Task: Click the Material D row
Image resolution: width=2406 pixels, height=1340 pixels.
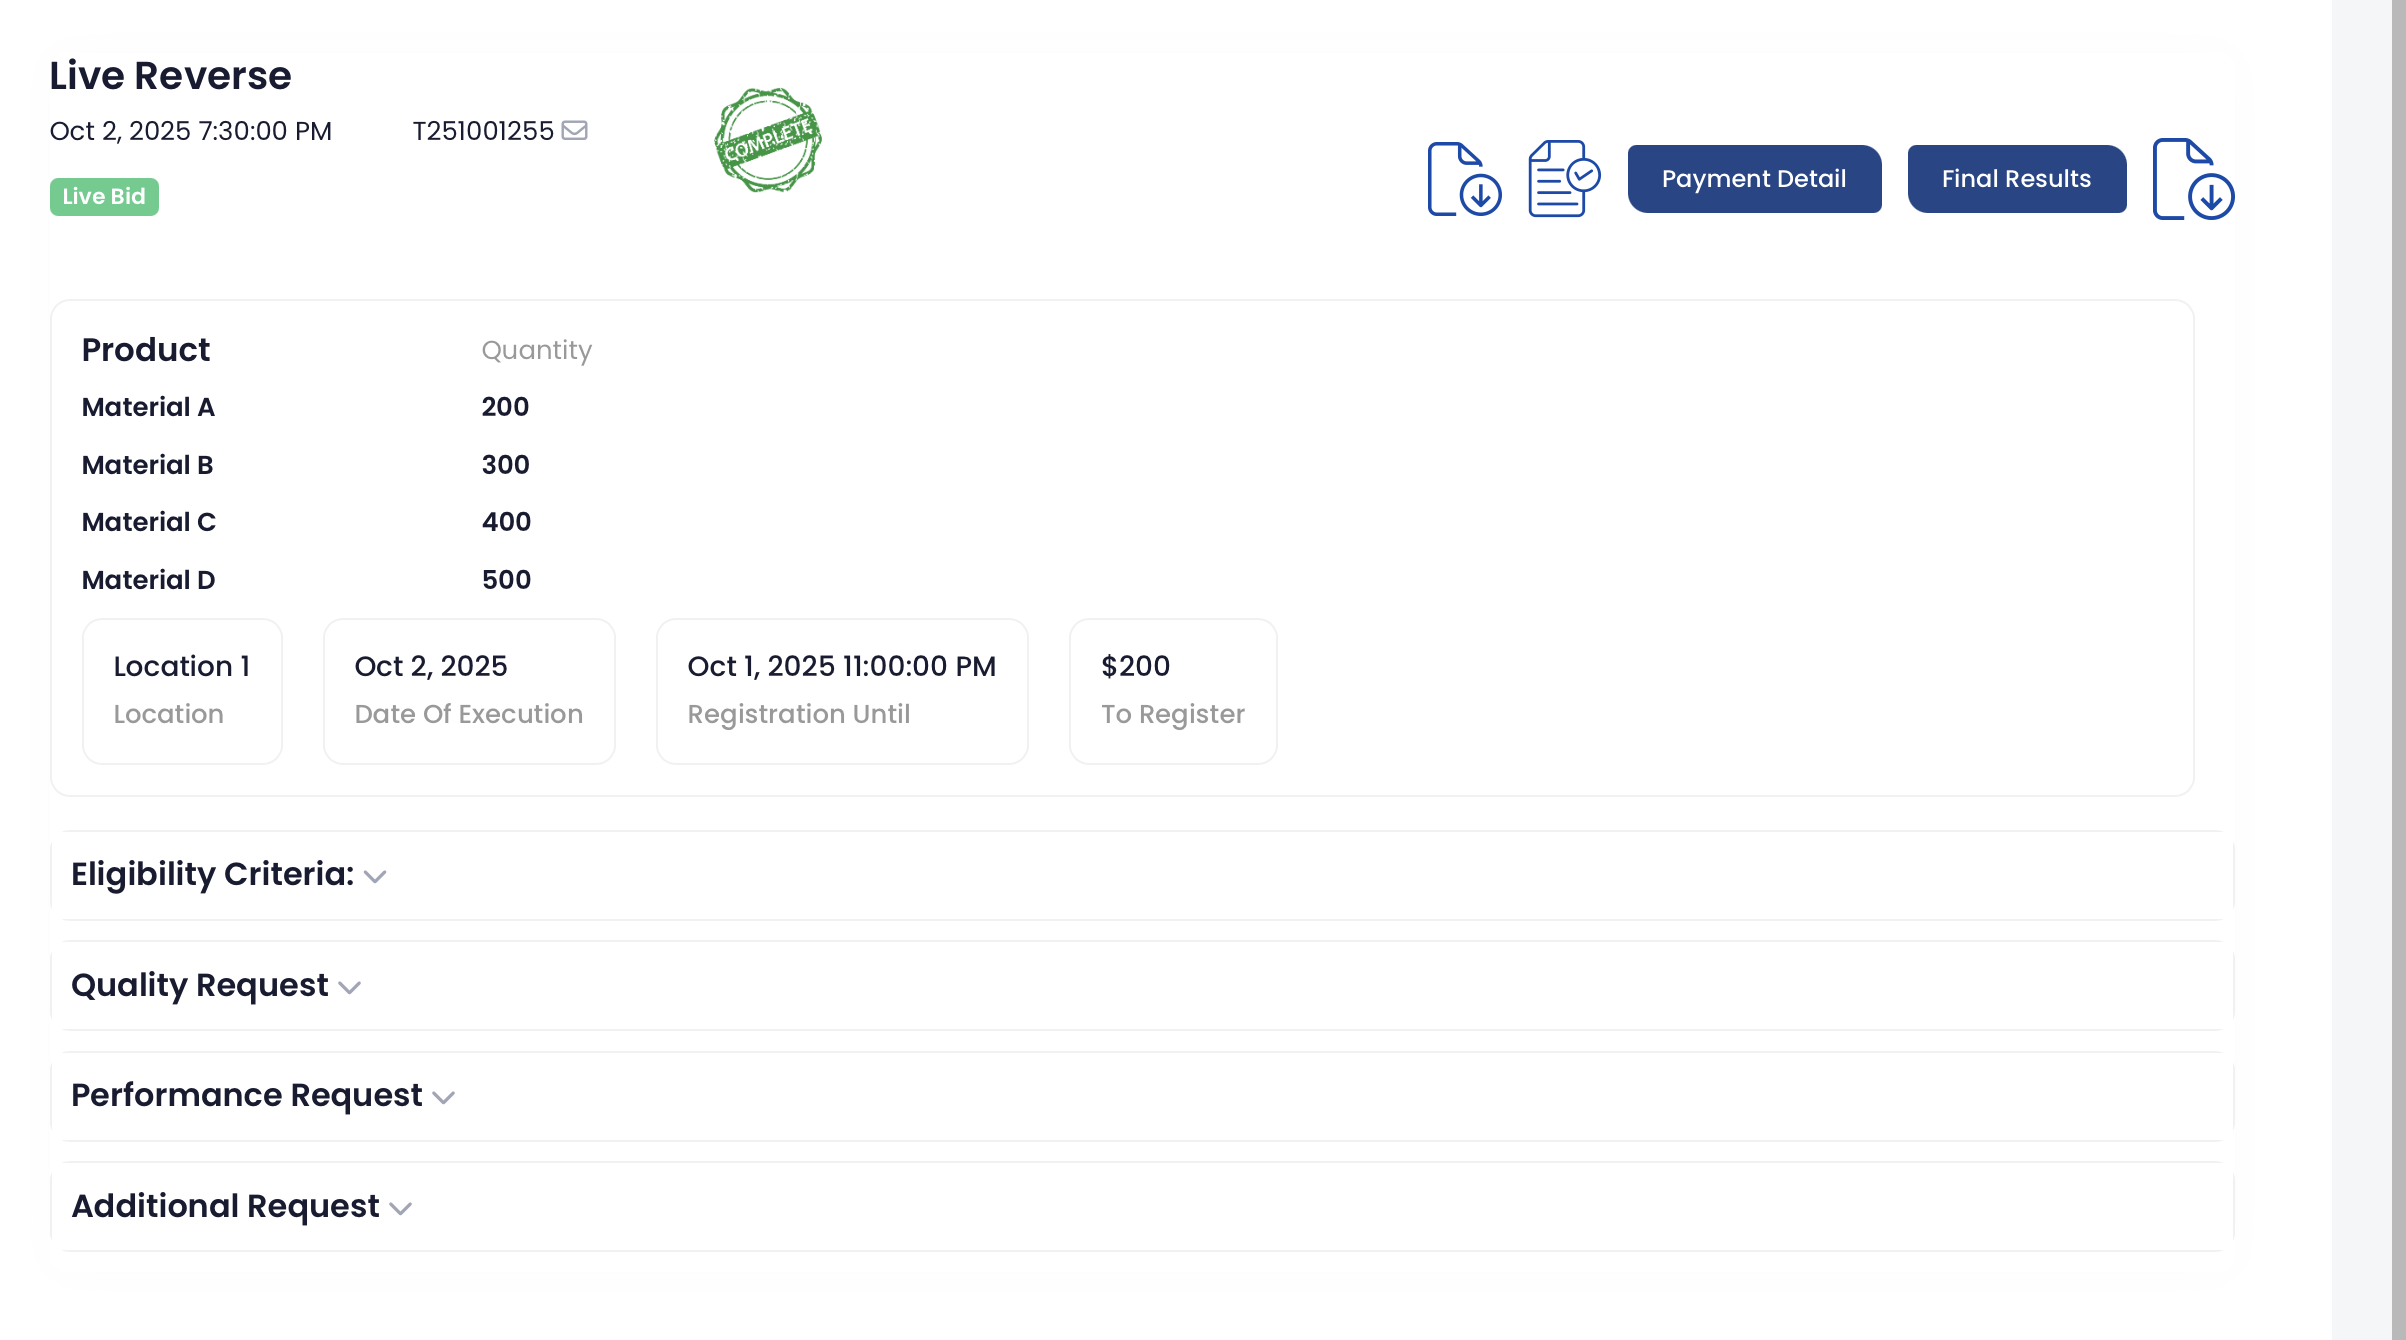Action: 148,580
